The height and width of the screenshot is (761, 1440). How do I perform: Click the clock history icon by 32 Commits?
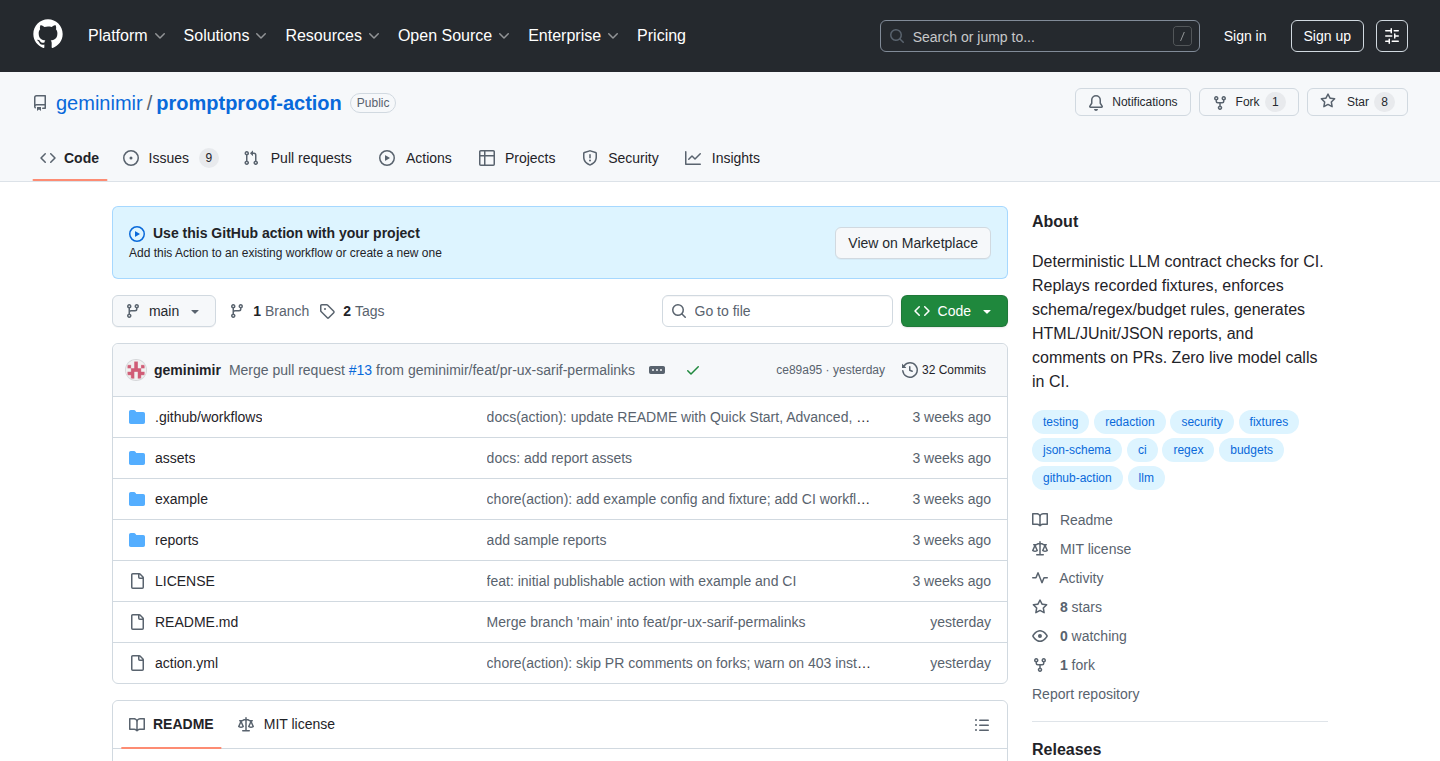[909, 370]
